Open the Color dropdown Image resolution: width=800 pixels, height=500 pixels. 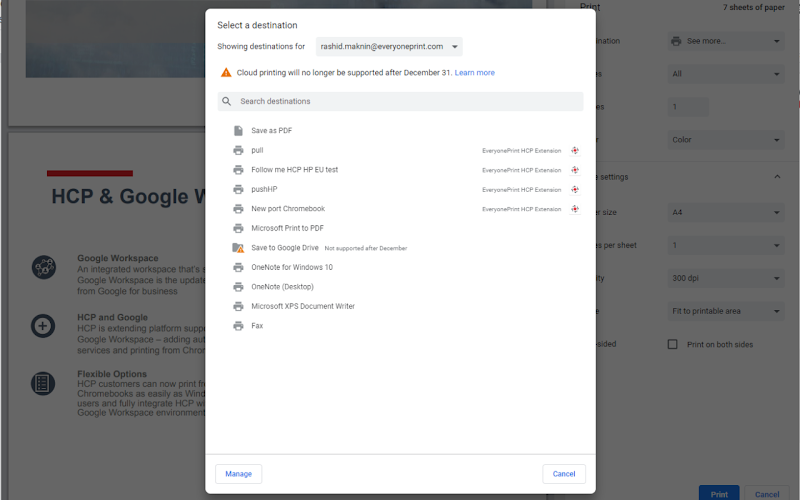pyautogui.click(x=726, y=140)
